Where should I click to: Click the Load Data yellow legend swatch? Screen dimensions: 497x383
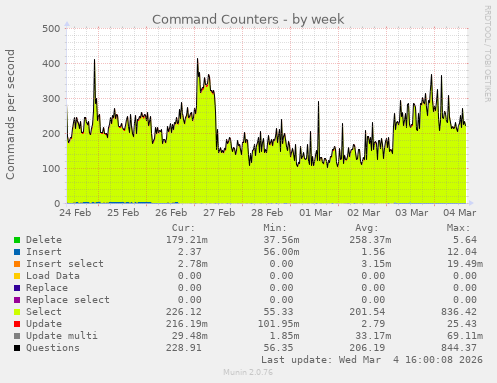17,276
